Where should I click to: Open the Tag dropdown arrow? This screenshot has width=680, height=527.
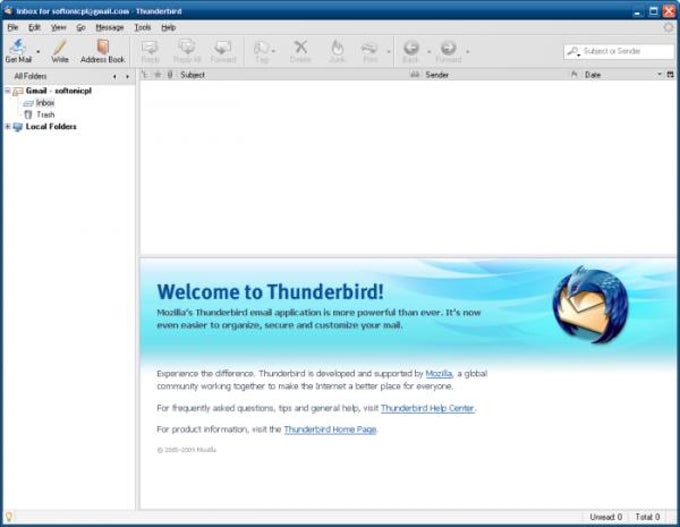(x=274, y=51)
